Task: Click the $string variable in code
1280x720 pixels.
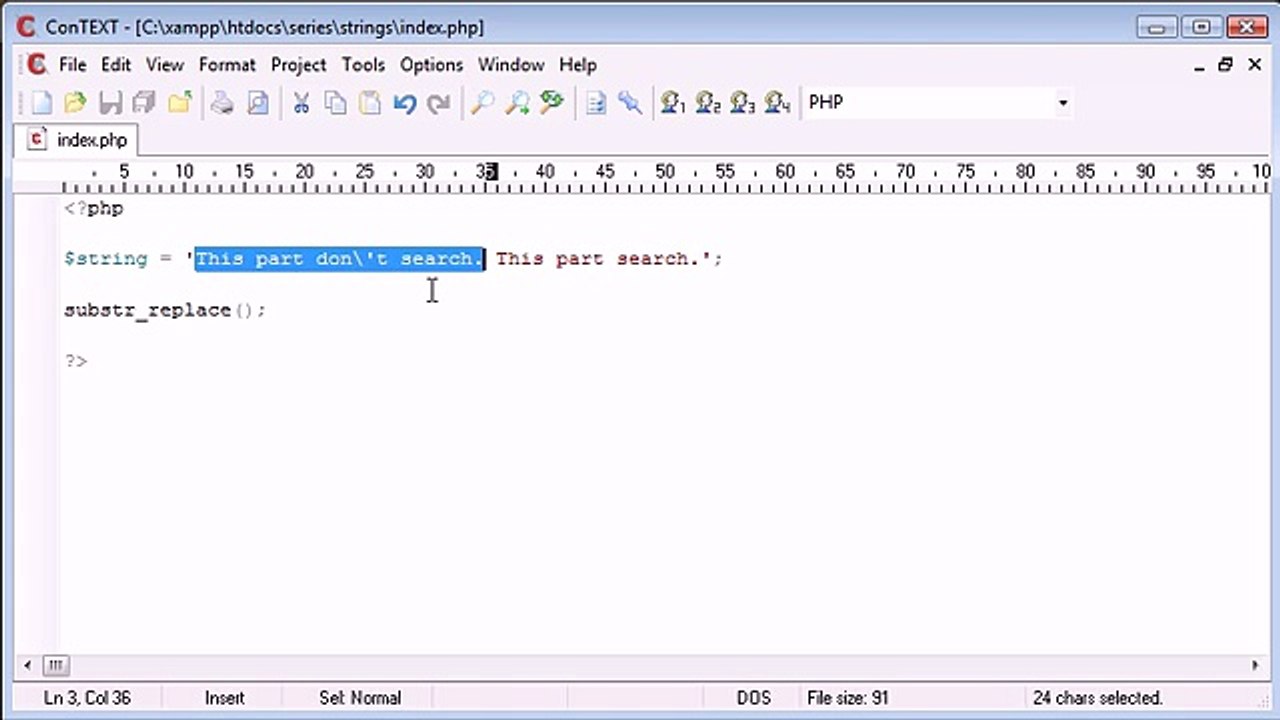Action: pyautogui.click(x=105, y=259)
